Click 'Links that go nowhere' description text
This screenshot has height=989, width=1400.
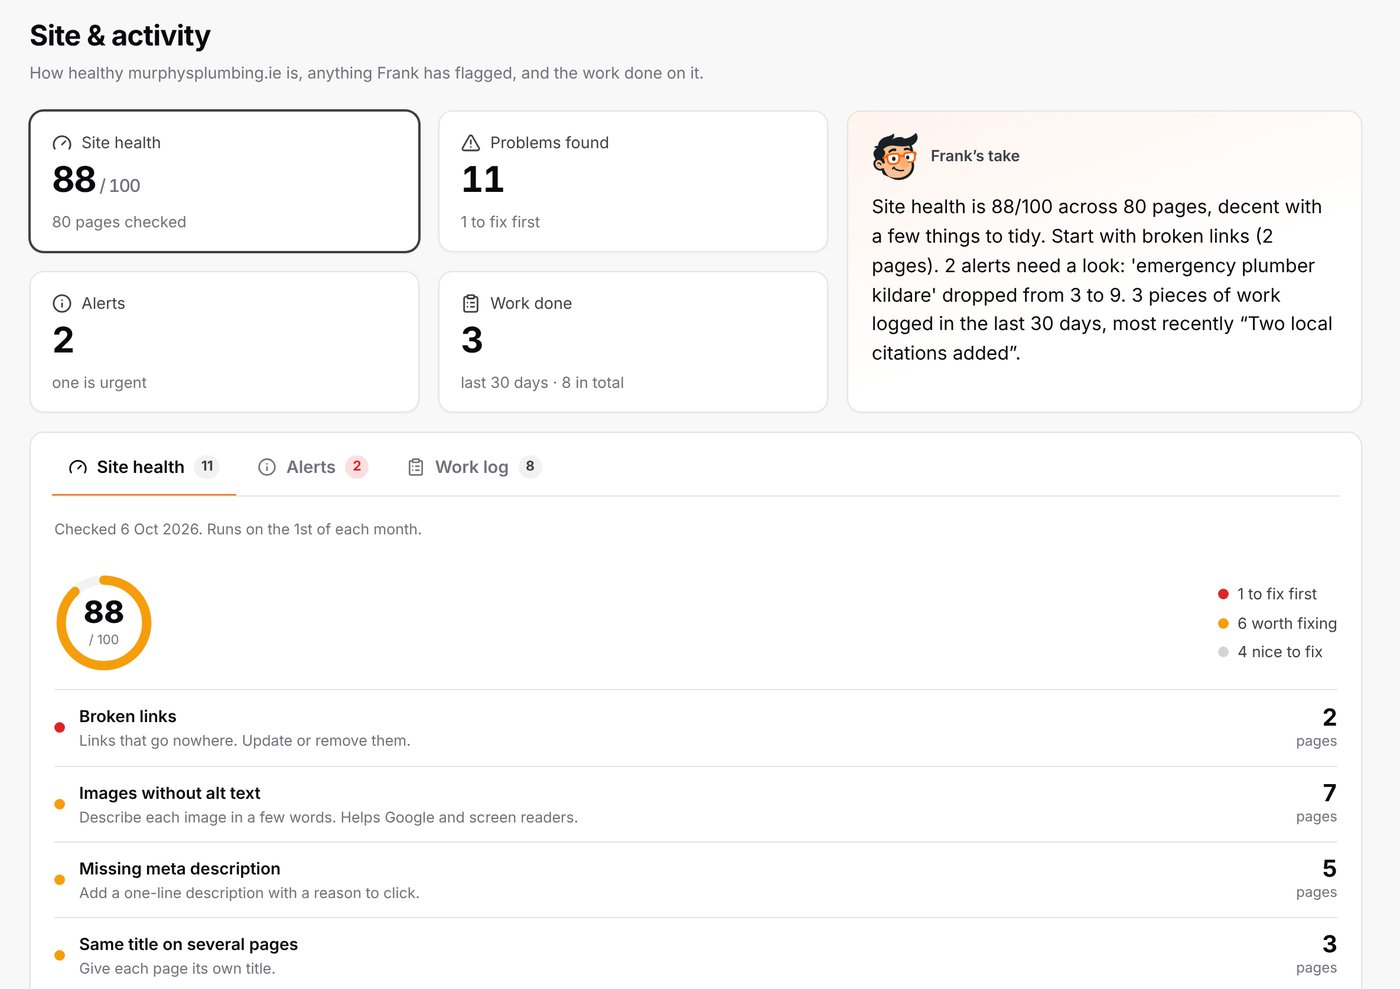click(x=245, y=741)
